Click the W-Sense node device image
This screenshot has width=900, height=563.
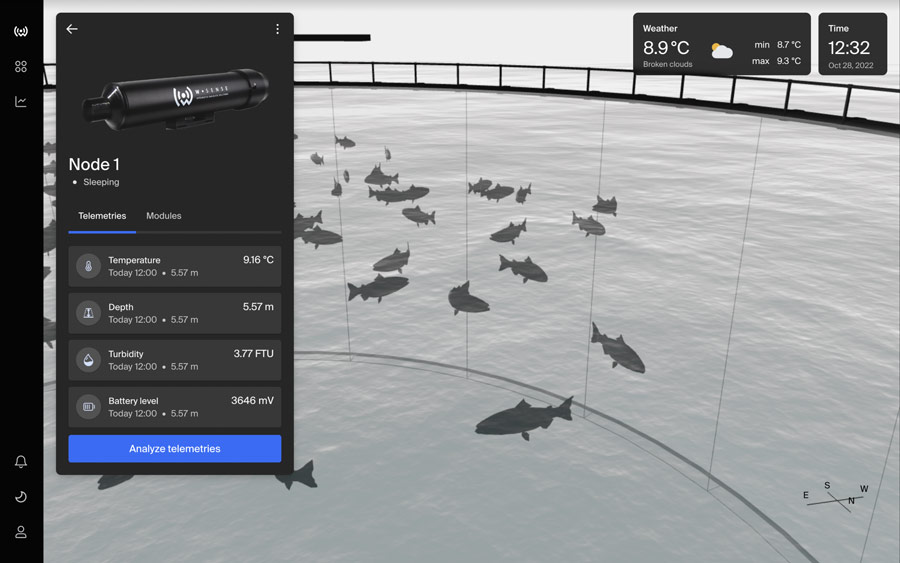[x=176, y=99]
